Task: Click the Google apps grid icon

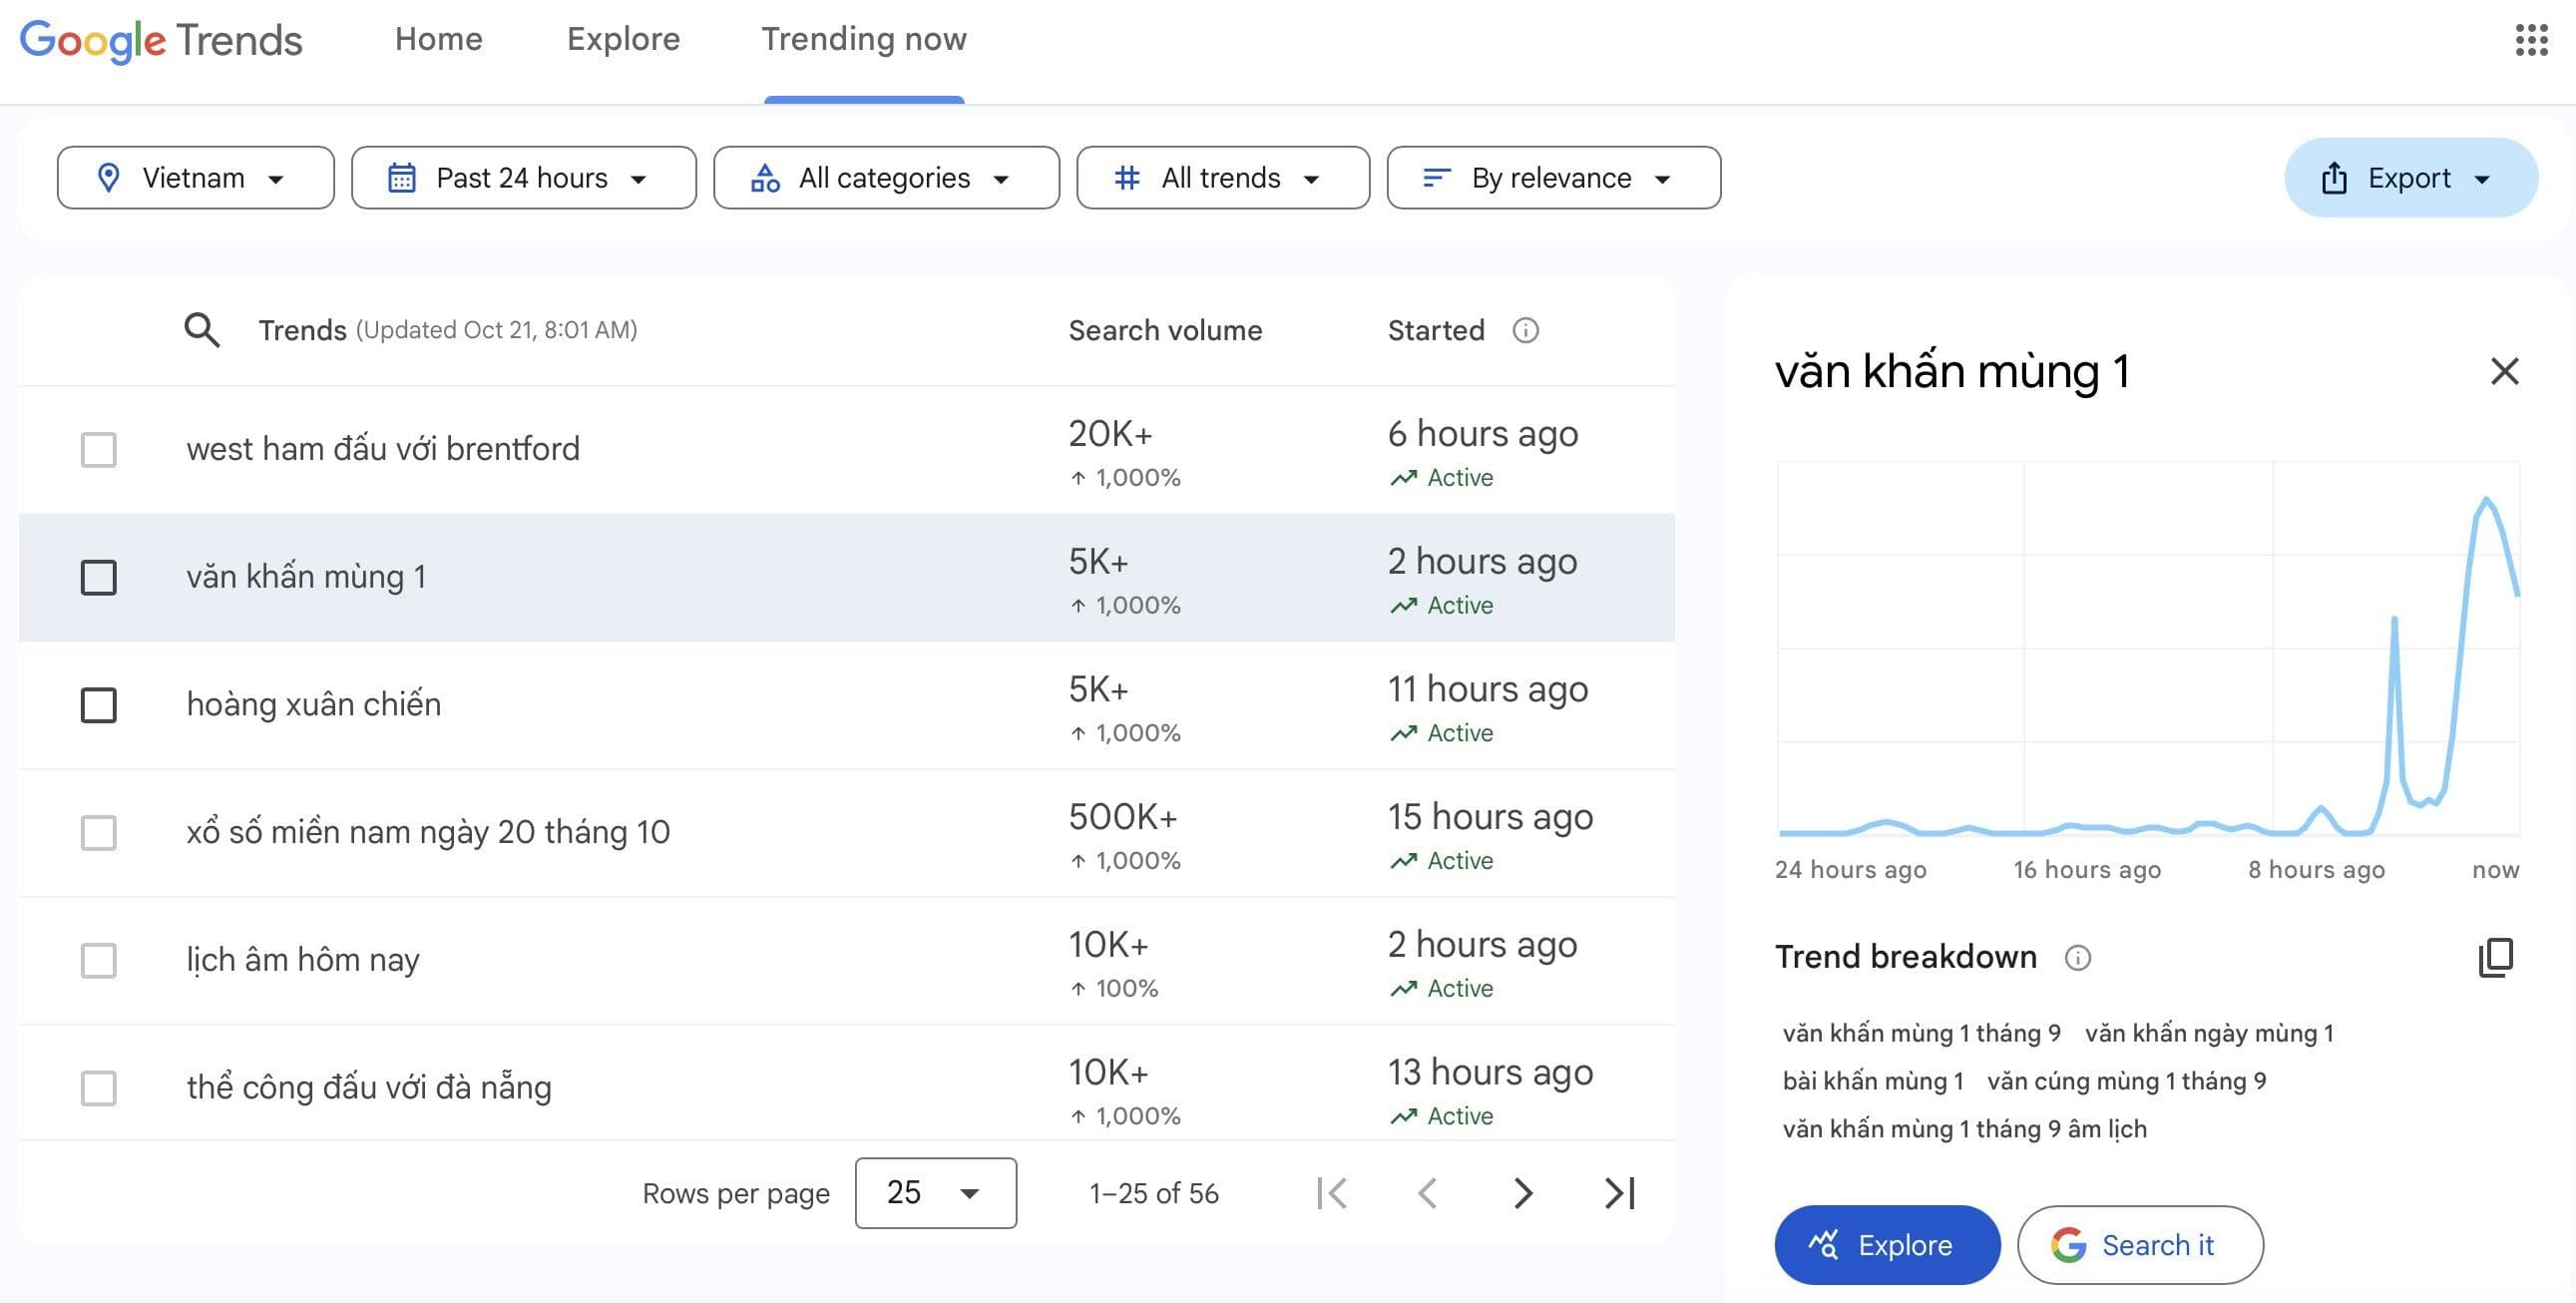Action: coord(2532,40)
